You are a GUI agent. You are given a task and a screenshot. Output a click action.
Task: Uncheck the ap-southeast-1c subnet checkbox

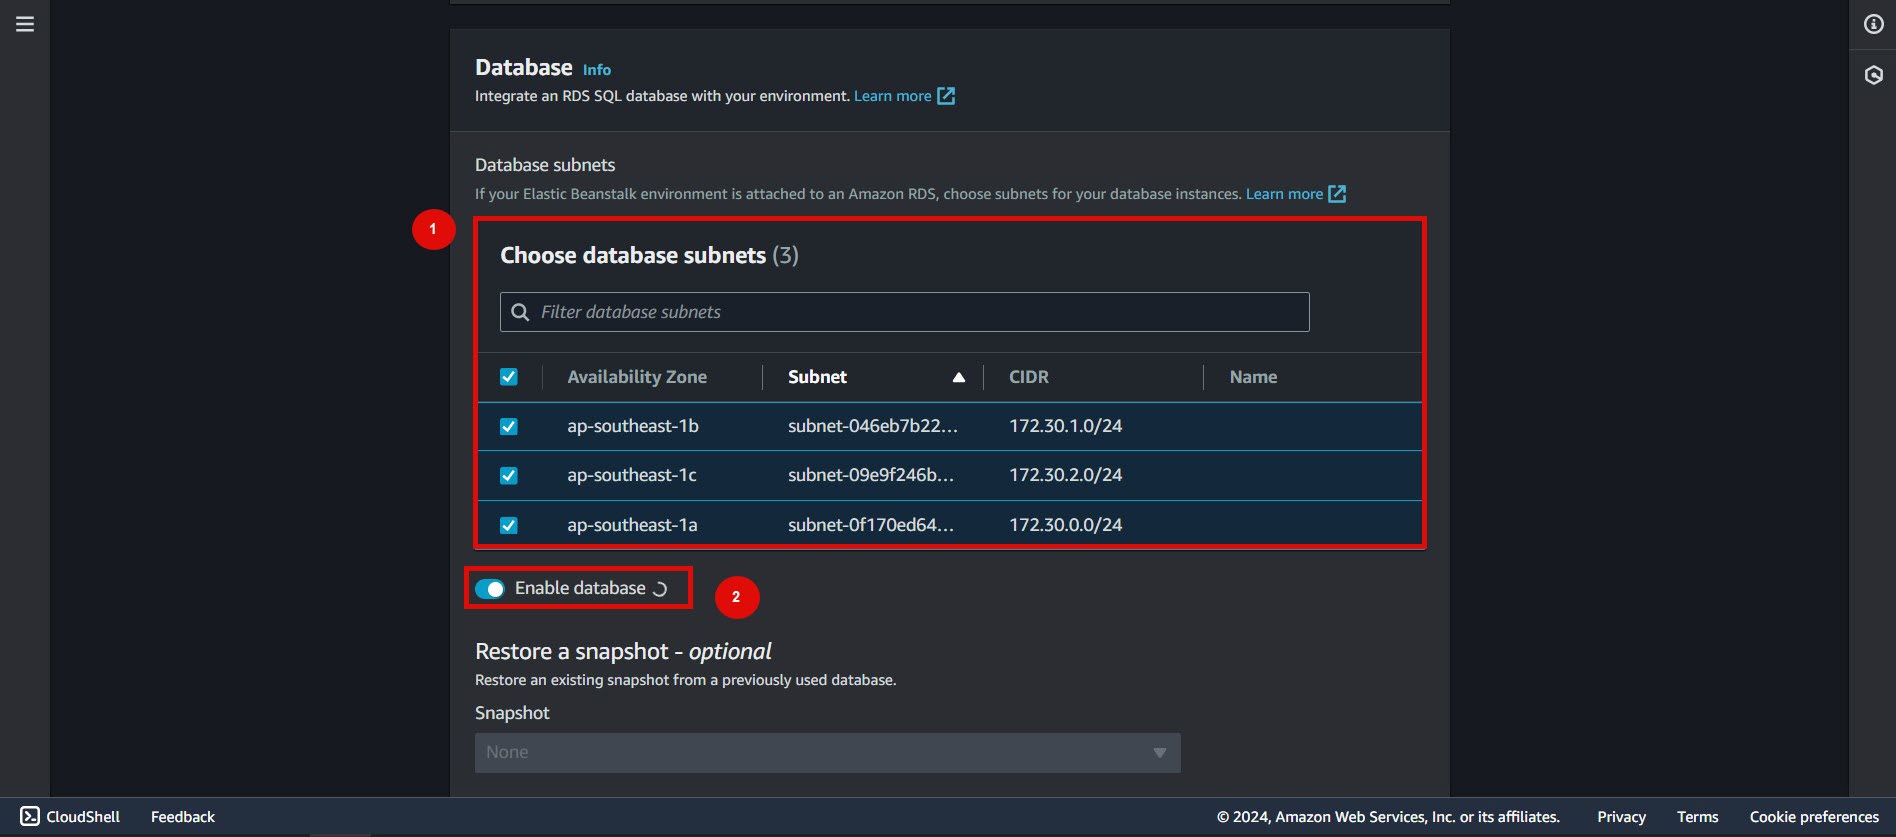[509, 475]
